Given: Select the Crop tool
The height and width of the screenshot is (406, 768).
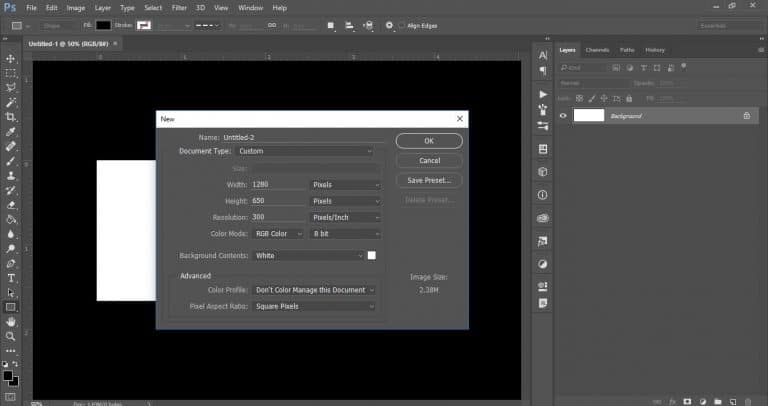Looking at the screenshot, I should tap(11, 117).
